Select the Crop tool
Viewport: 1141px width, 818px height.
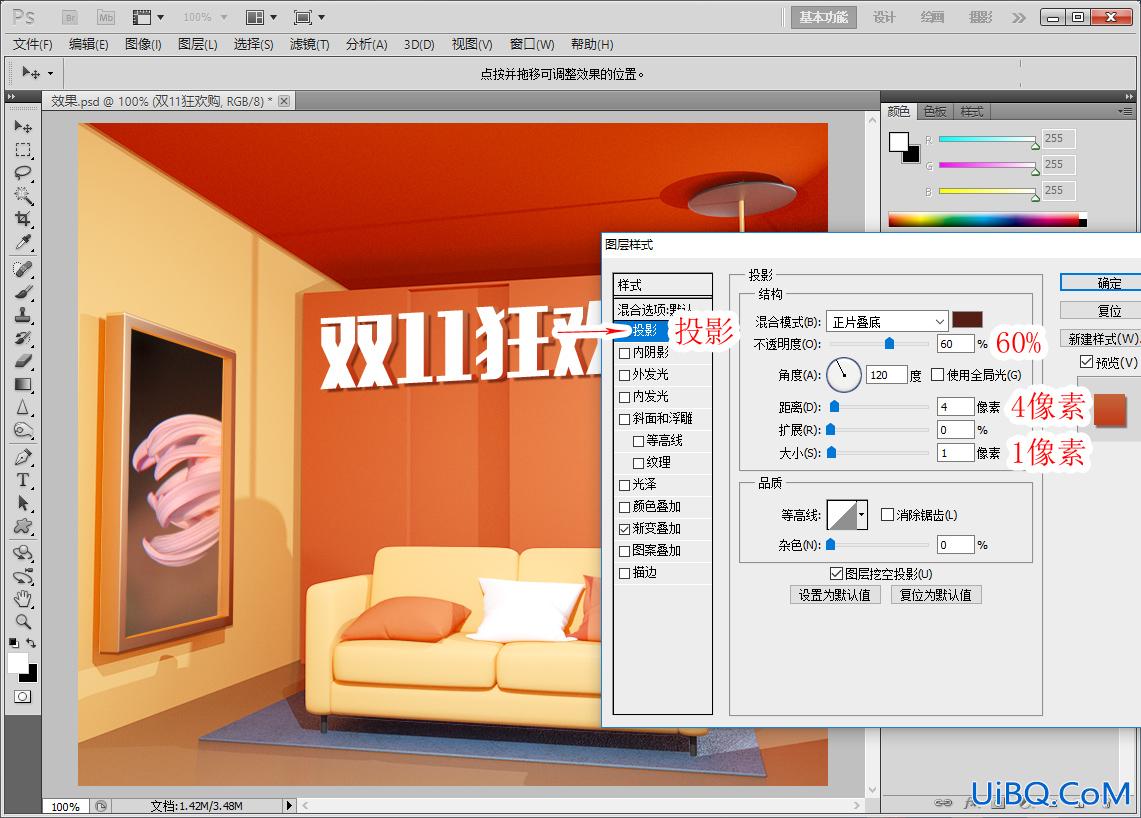[x=23, y=219]
